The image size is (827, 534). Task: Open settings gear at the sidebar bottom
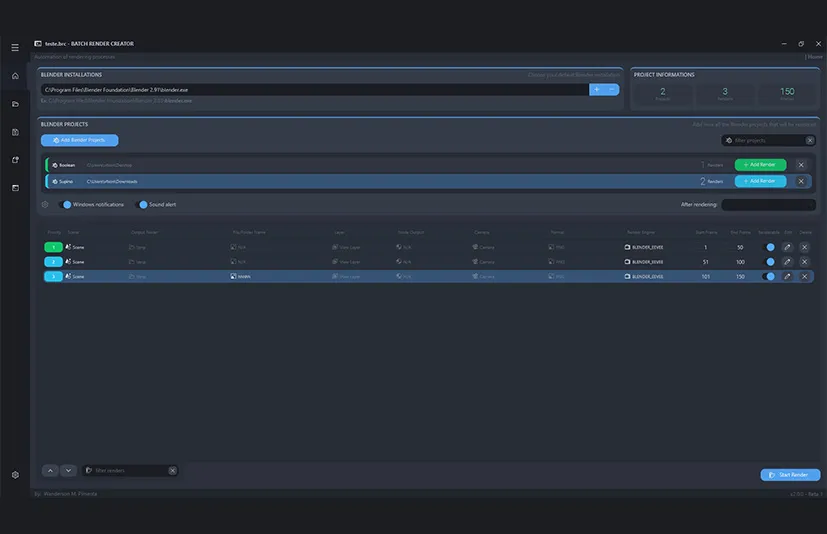[x=15, y=475]
